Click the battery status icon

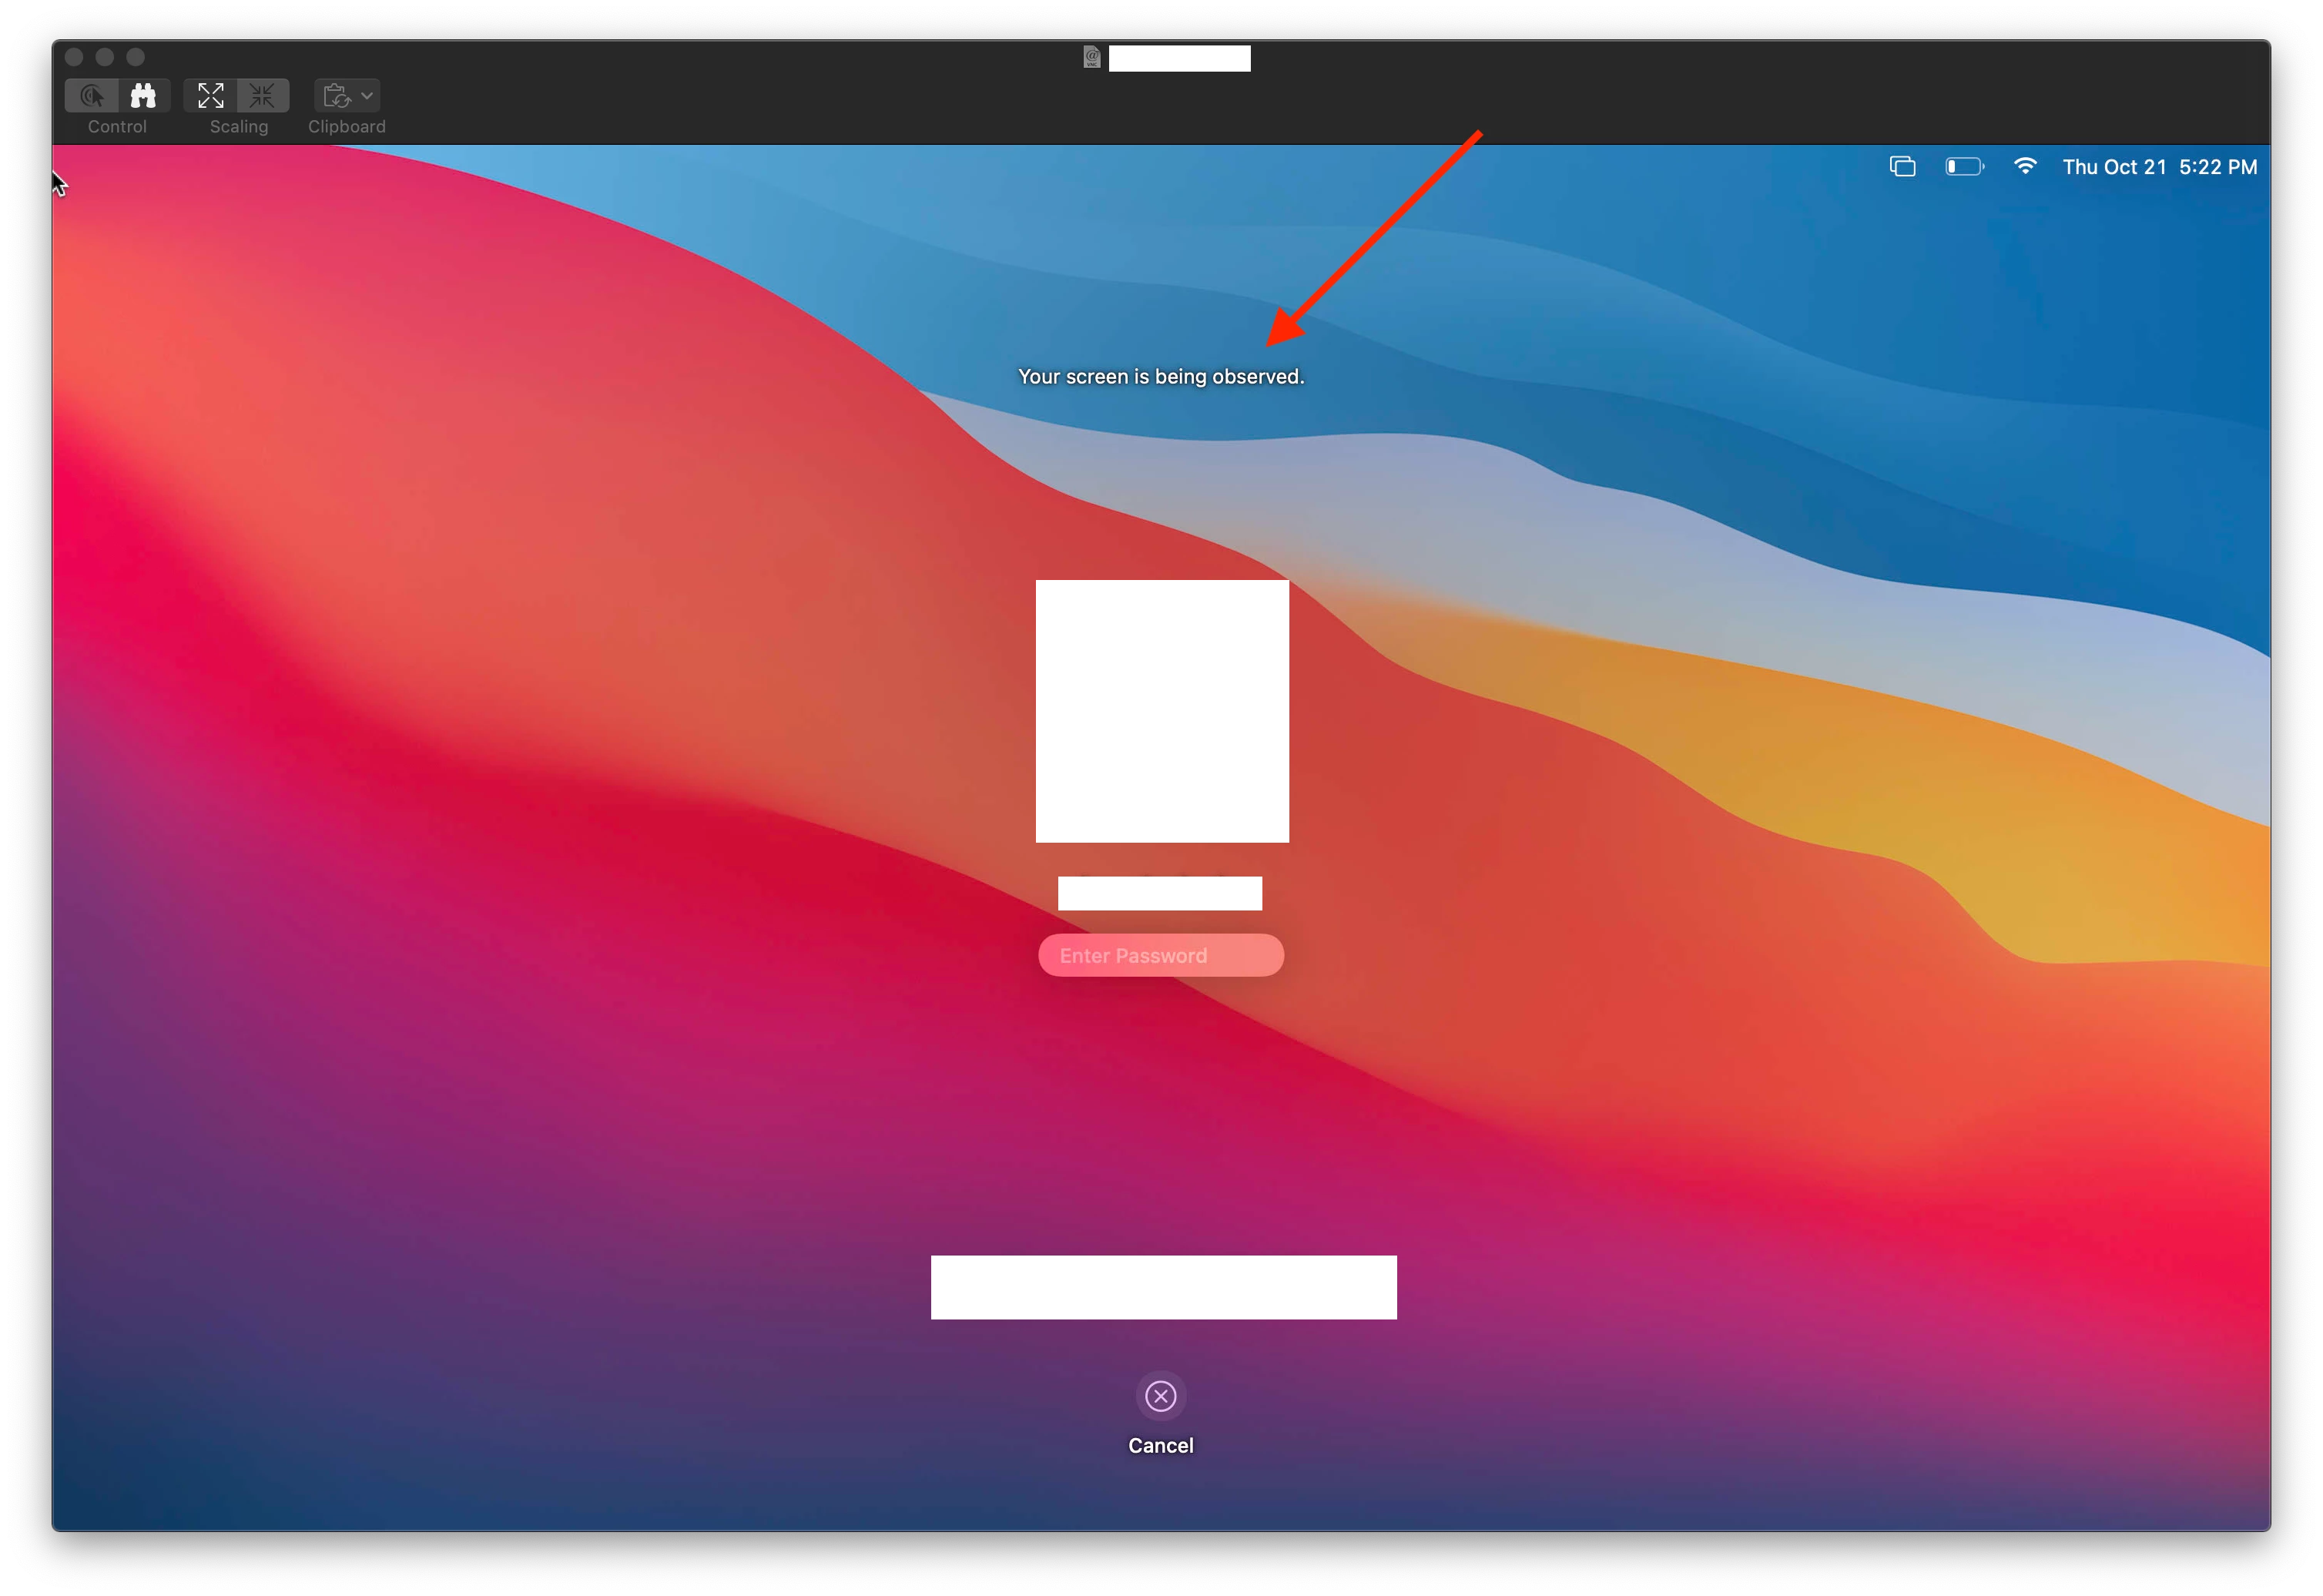1965,167
